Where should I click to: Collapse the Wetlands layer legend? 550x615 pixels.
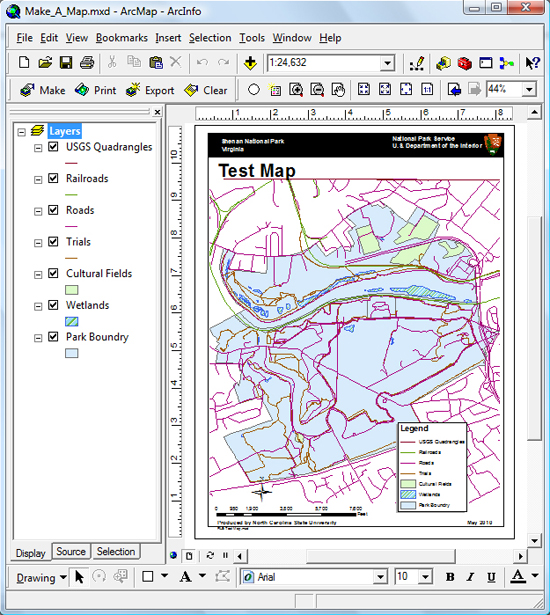38,306
